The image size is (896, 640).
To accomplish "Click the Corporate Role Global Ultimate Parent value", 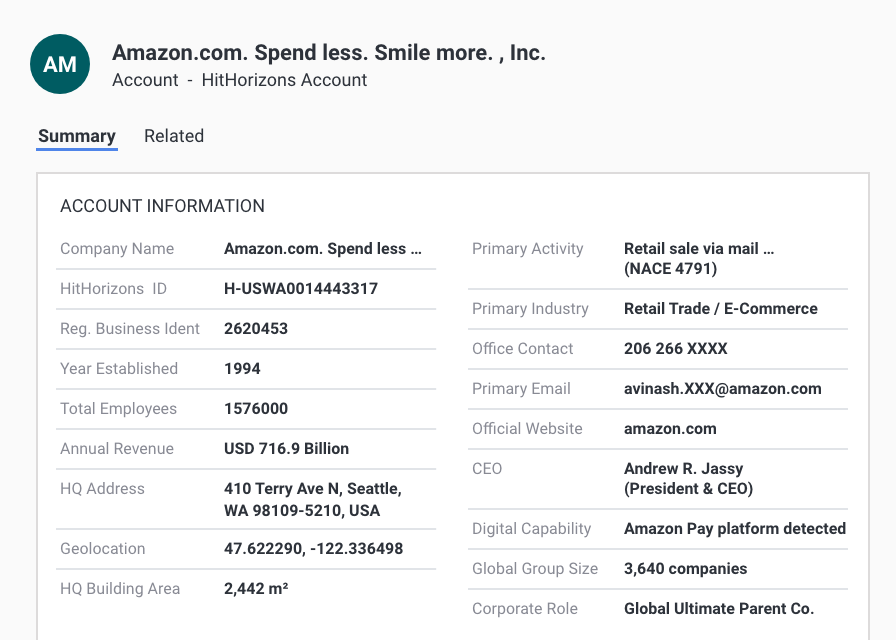I will [x=719, y=609].
